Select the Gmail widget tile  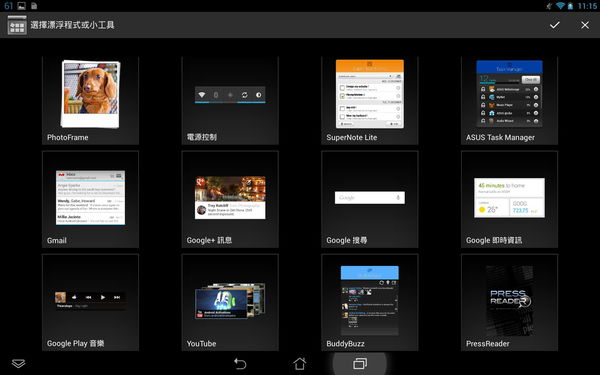(90, 199)
